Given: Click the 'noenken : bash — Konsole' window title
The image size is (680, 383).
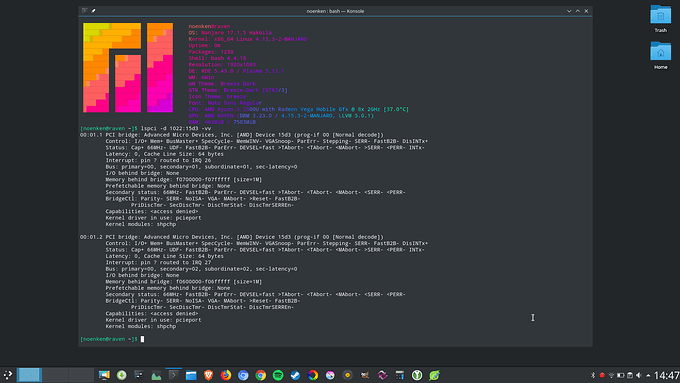Looking at the screenshot, I should pos(335,11).
